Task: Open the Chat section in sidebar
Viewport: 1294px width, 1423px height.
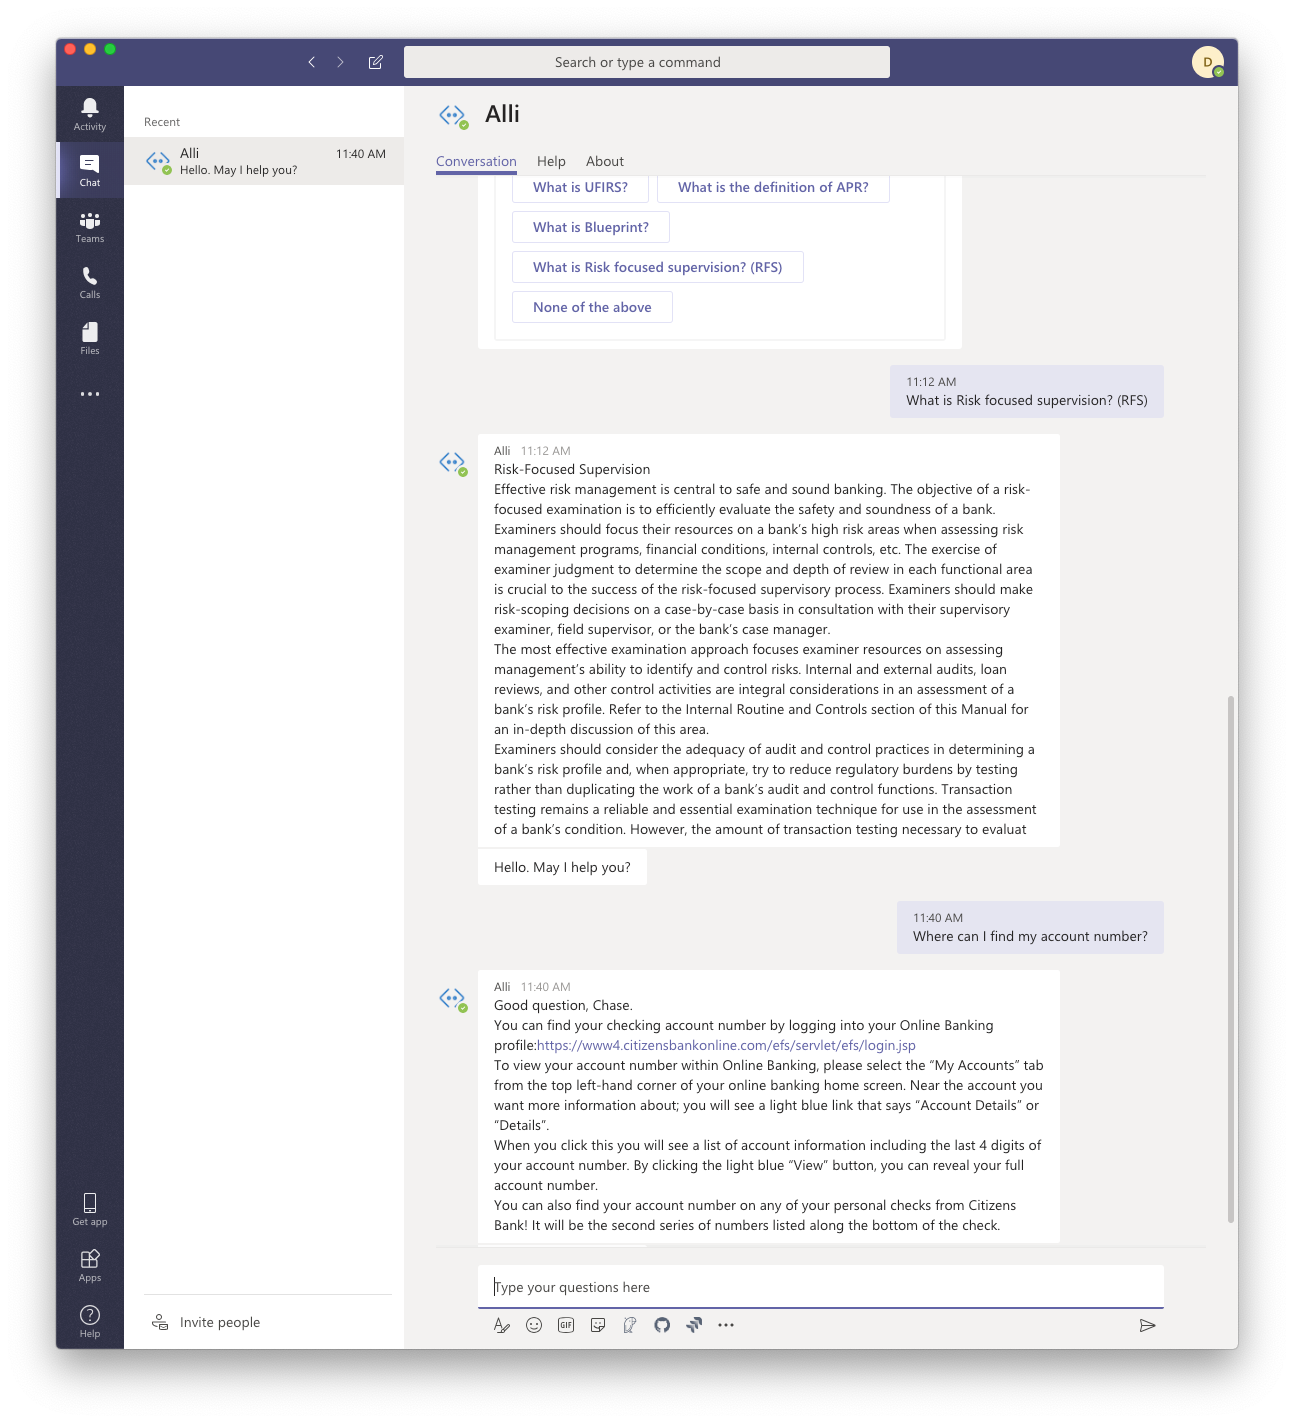Action: (90, 170)
